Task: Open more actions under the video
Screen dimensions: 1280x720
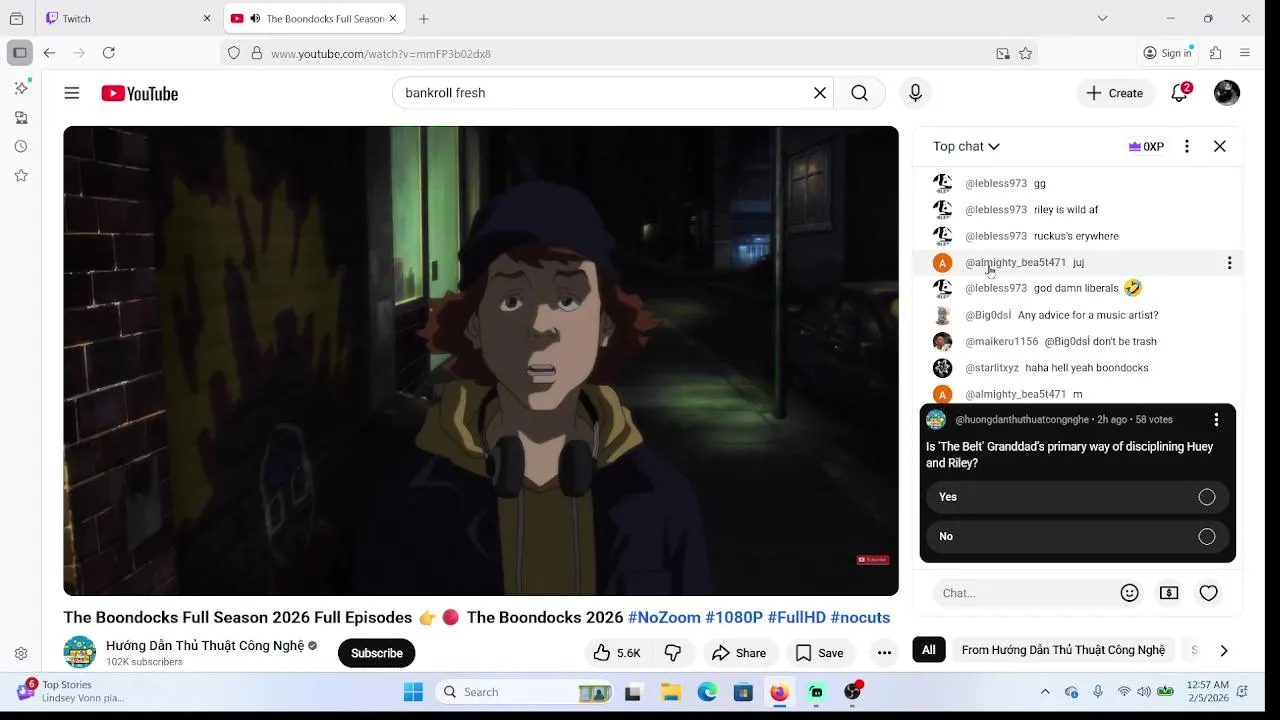Action: click(x=884, y=653)
